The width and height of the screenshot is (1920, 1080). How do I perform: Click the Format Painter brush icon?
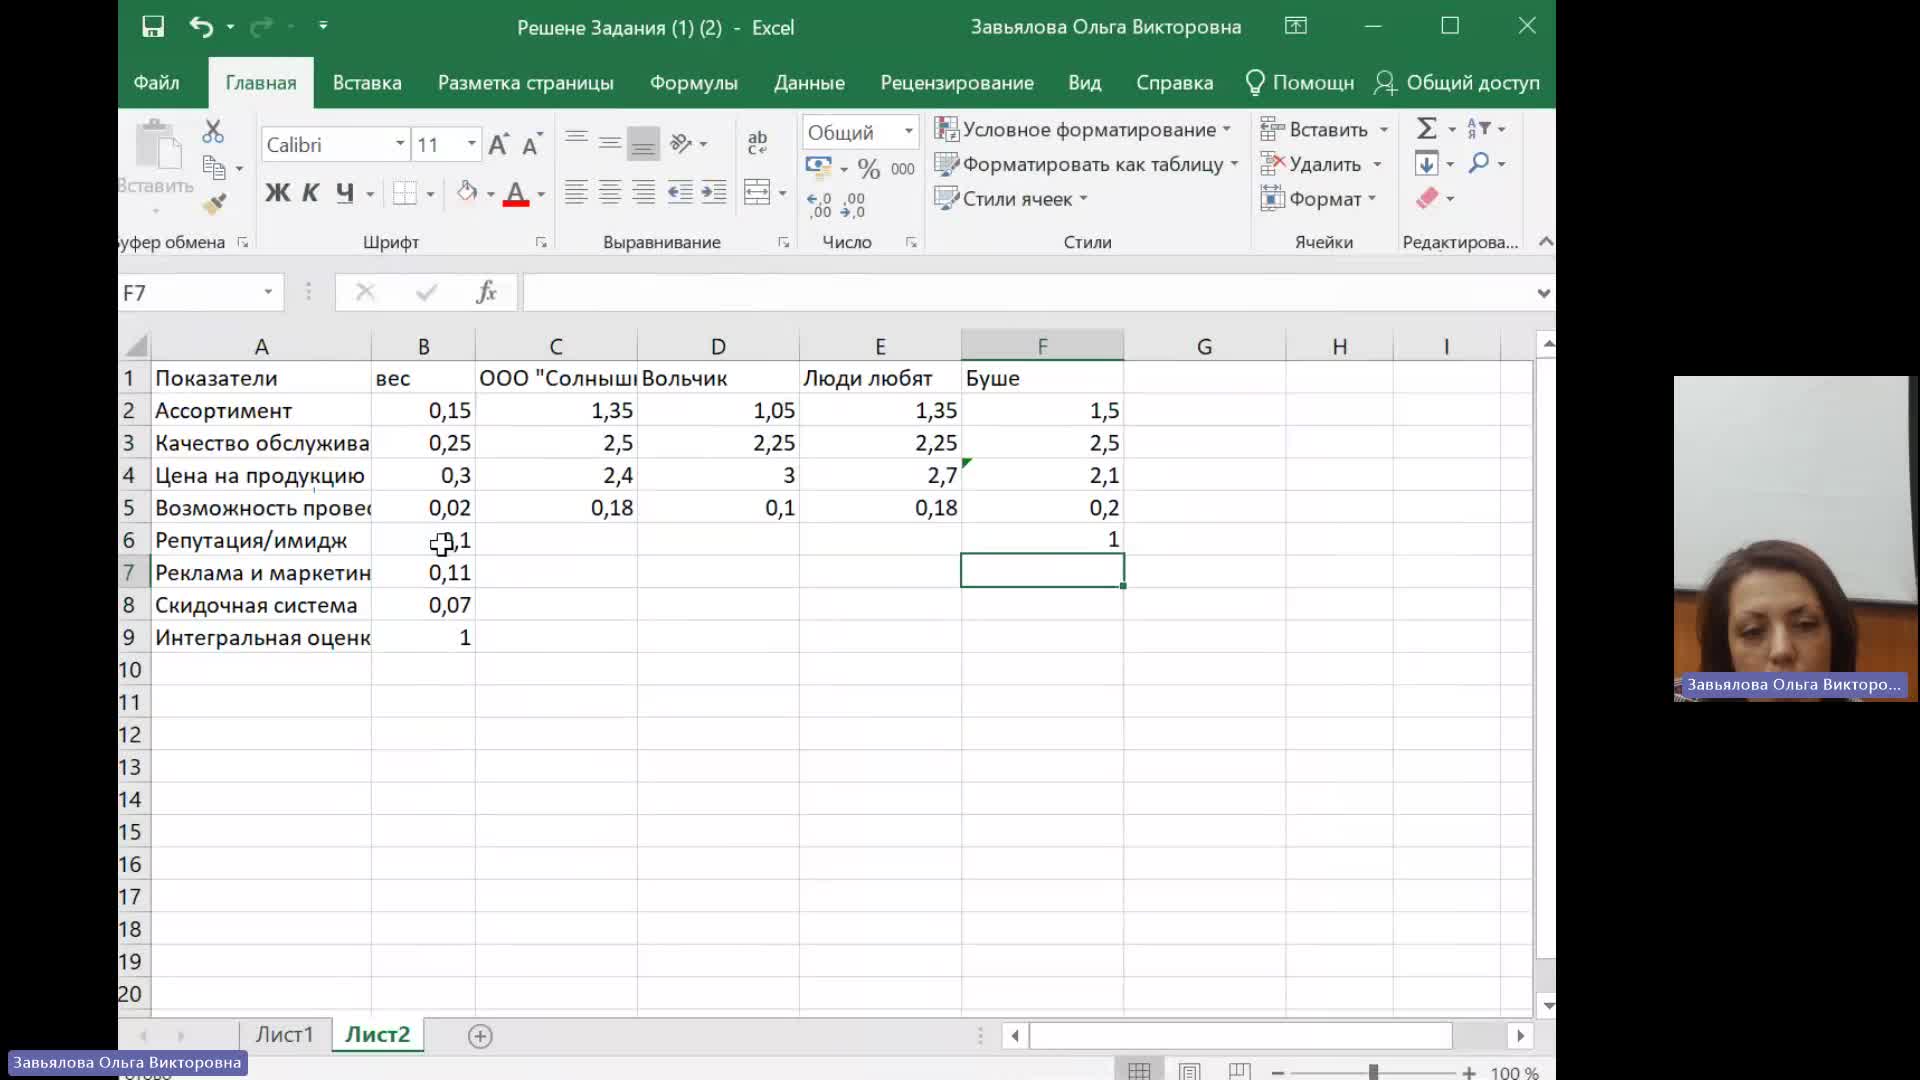pyautogui.click(x=214, y=204)
